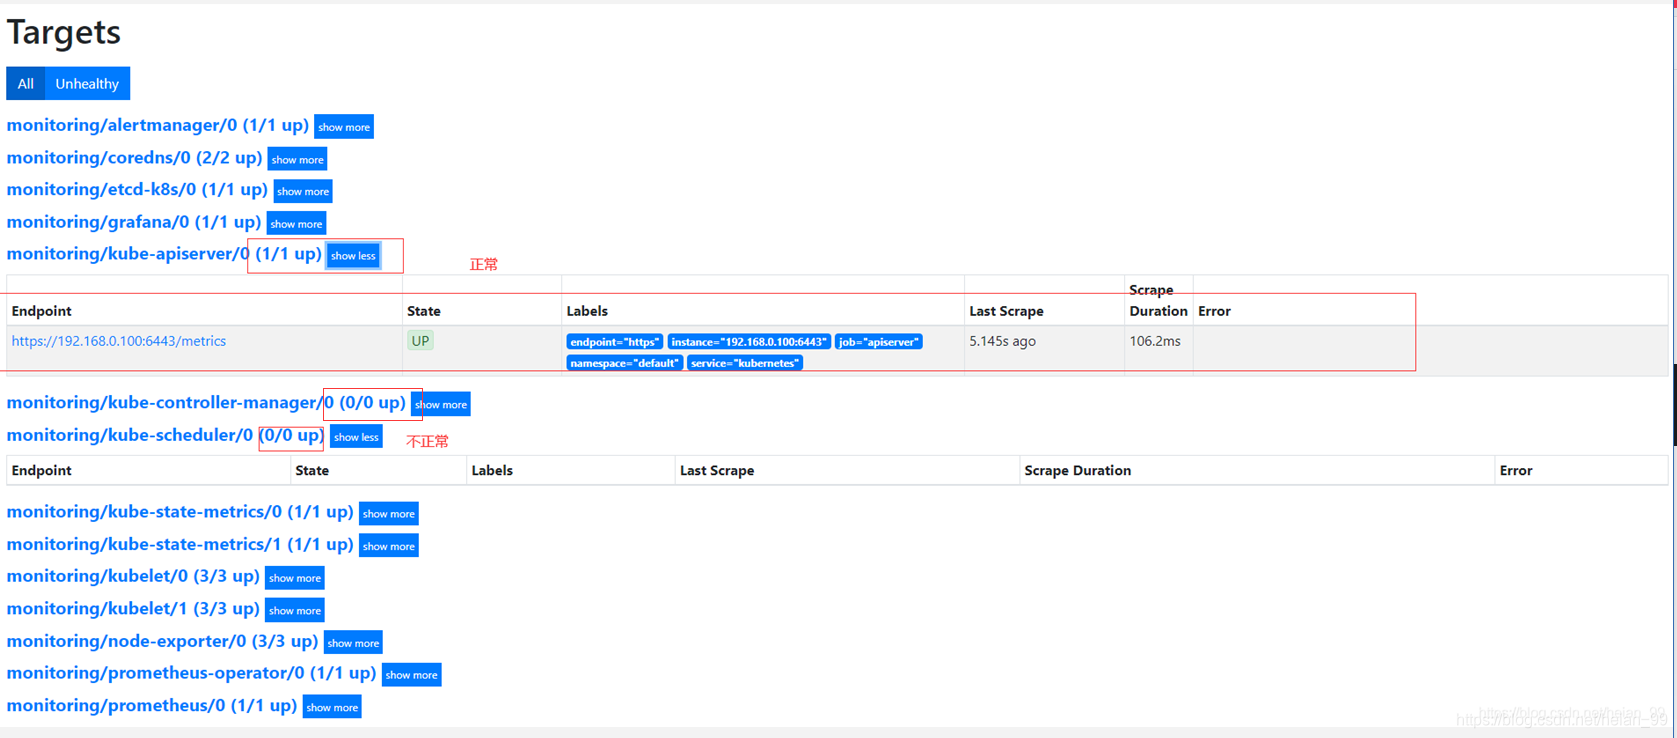
Task: Open monitoring/kubelet/0 heading link
Action: [x=133, y=576]
